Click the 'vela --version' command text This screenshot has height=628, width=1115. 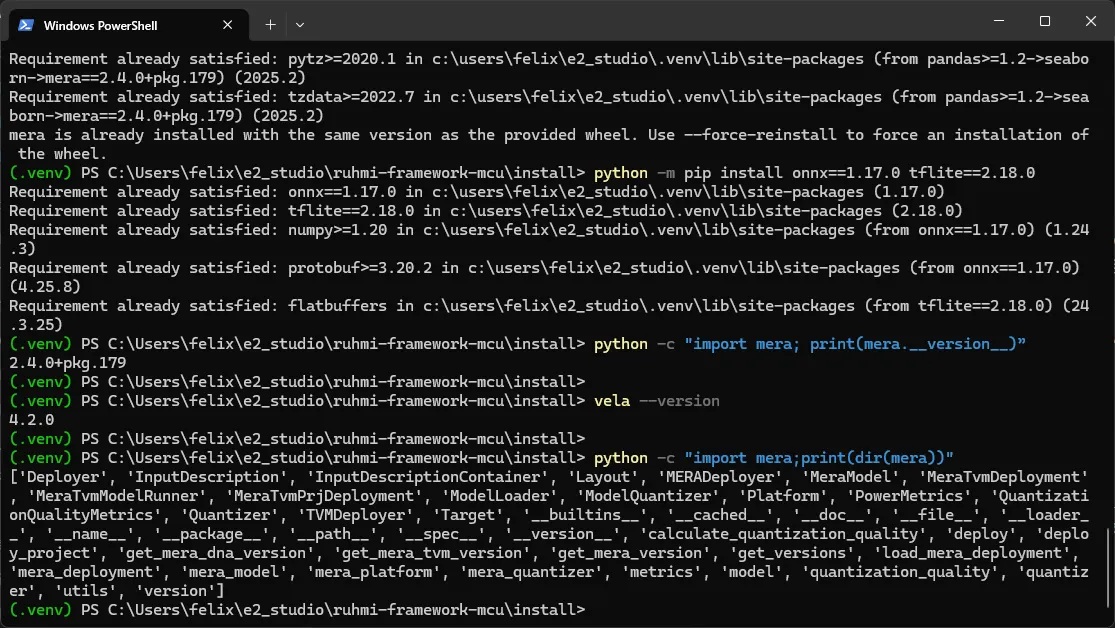(656, 400)
